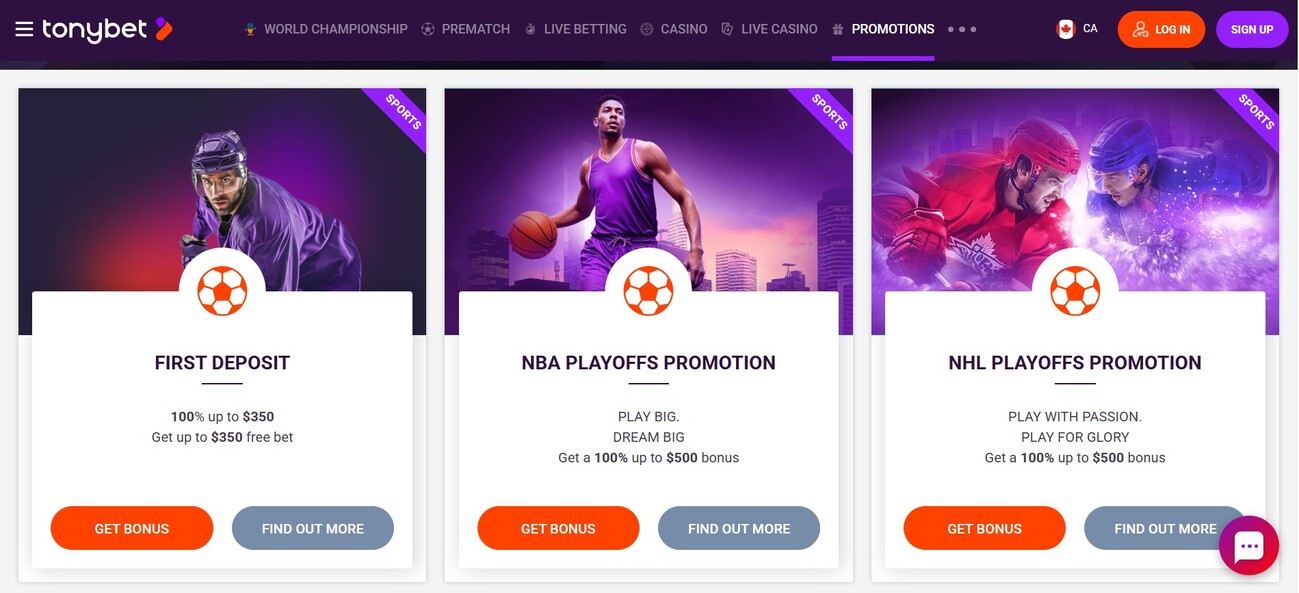Click the soccer ball icon on NBA Playoffs card
Image resolution: width=1299 pixels, height=593 pixels.
pos(648,291)
